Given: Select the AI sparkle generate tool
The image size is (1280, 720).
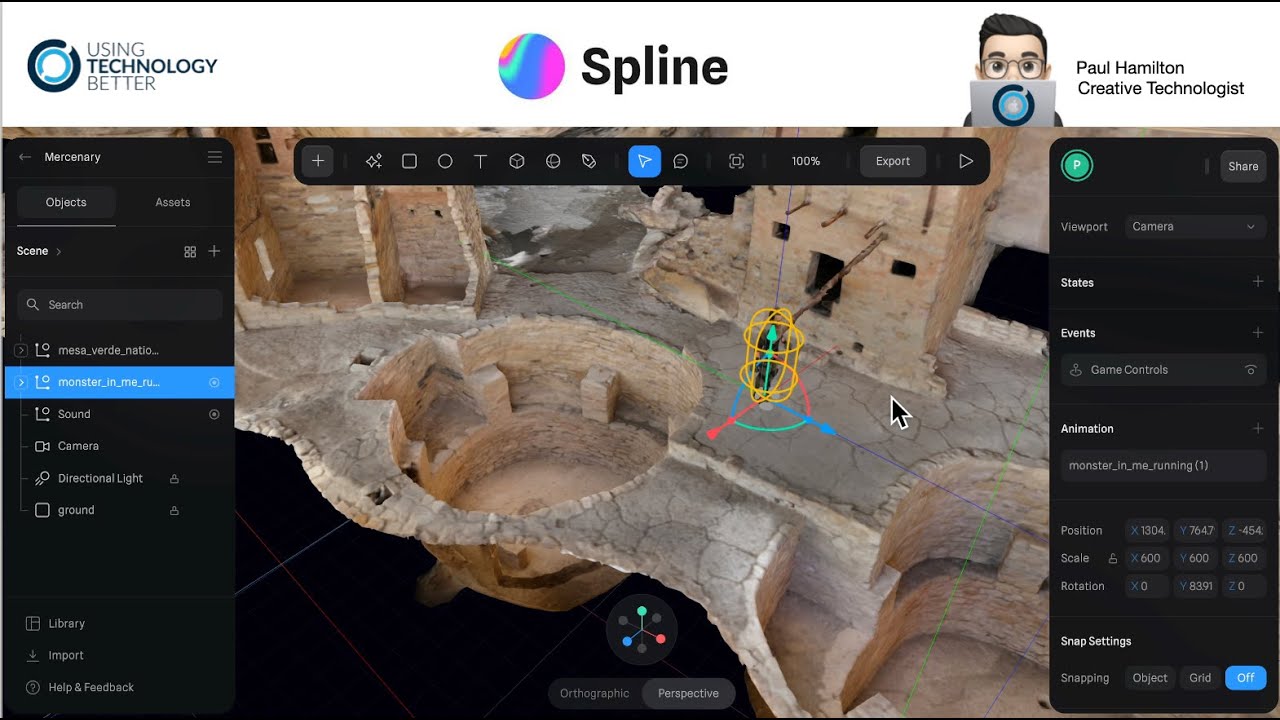Looking at the screenshot, I should coord(374,161).
